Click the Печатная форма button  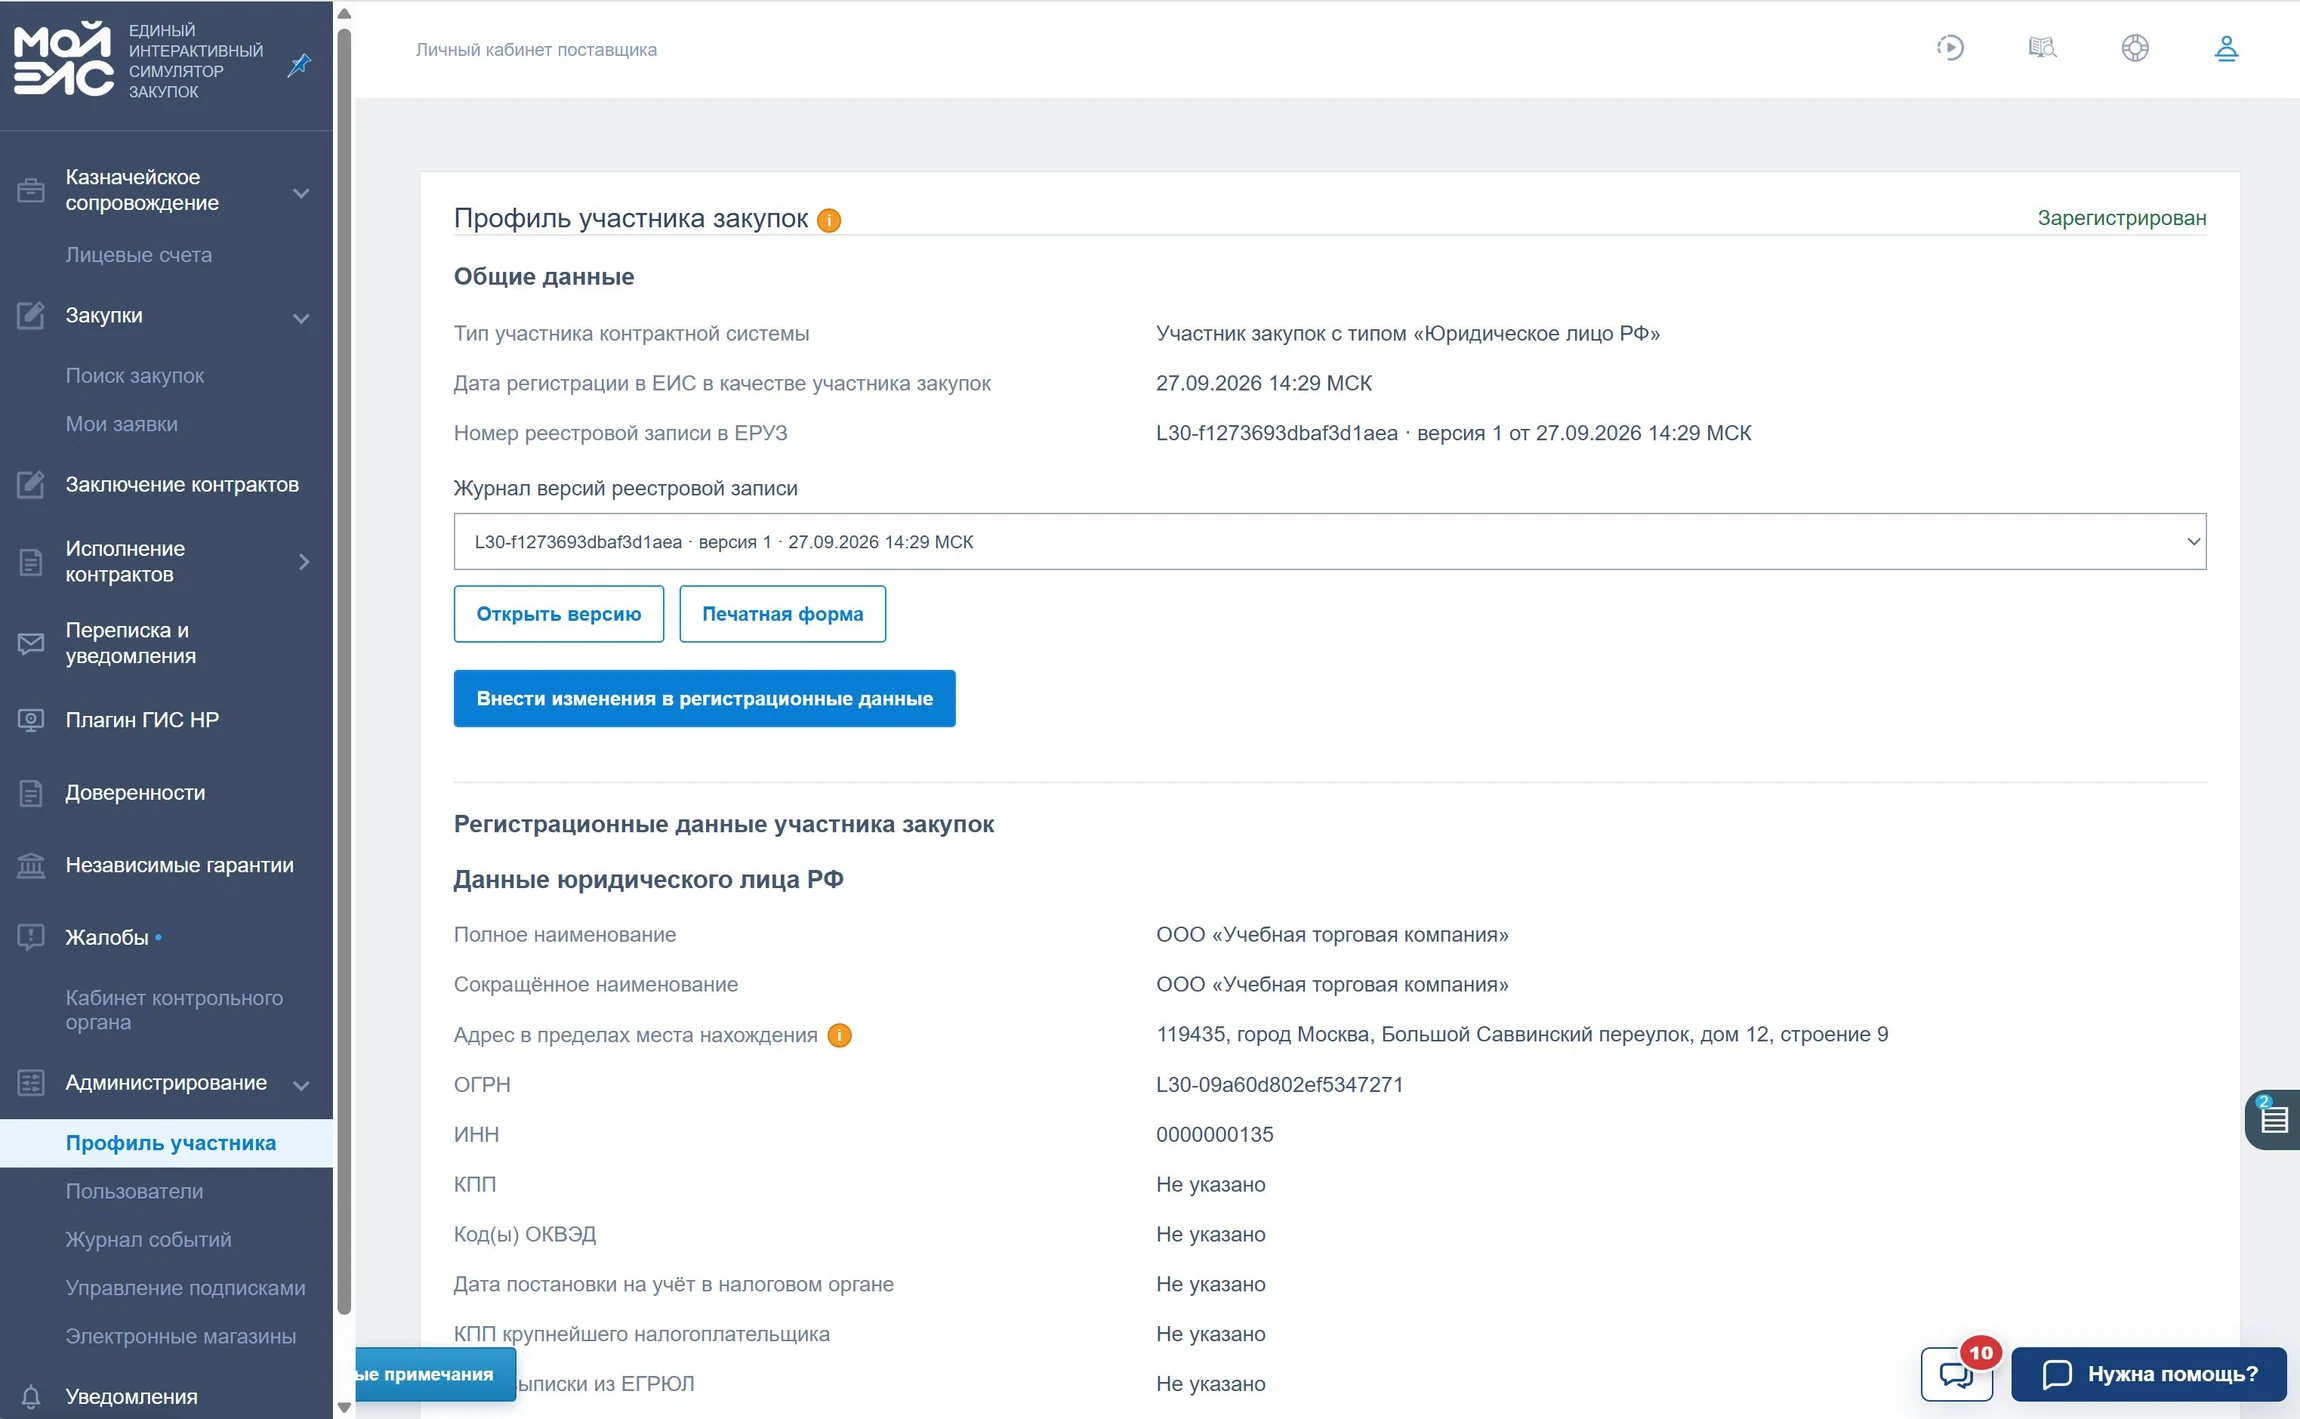click(782, 614)
